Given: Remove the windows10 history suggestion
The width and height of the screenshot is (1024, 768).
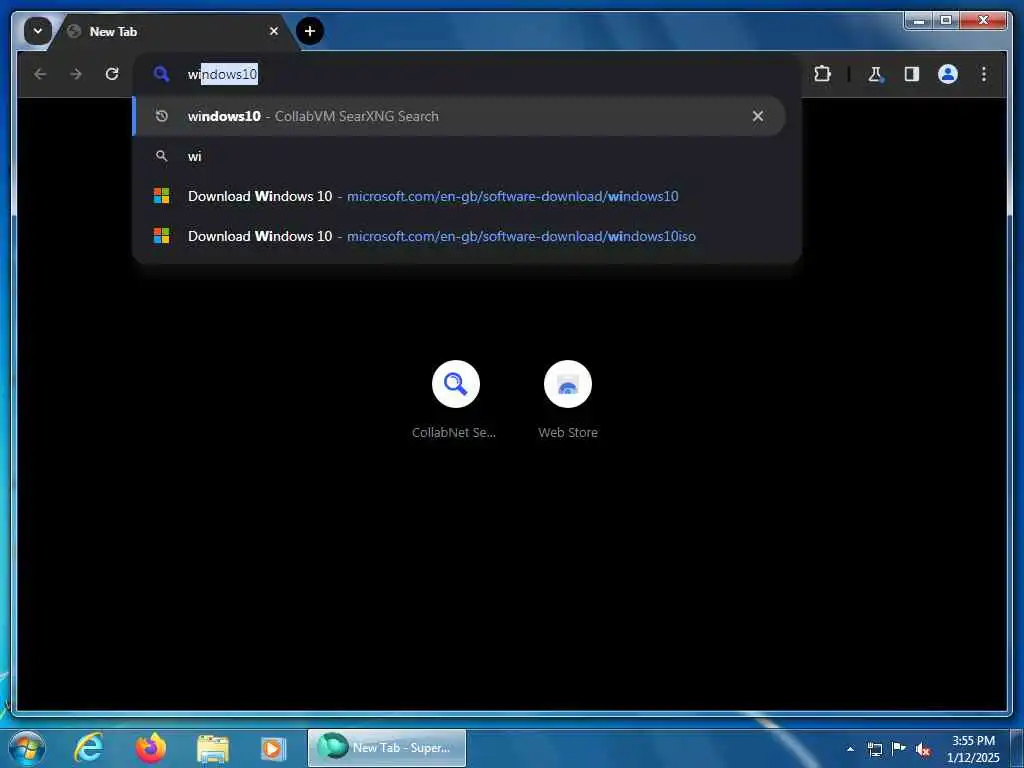Looking at the screenshot, I should (x=758, y=116).
